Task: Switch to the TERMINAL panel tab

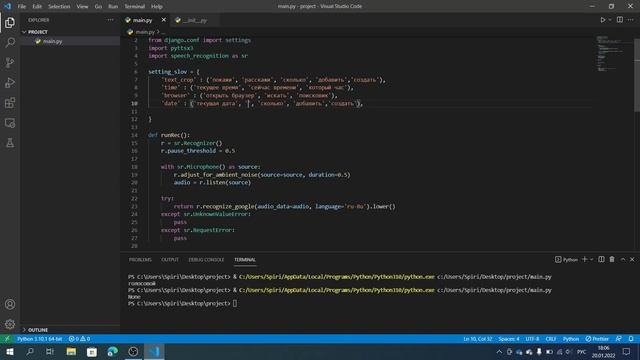Action: click(x=245, y=260)
